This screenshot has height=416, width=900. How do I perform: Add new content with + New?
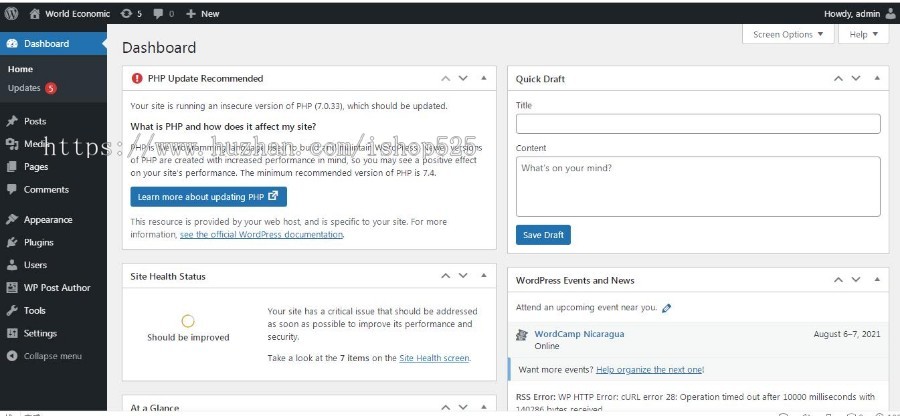203,14
